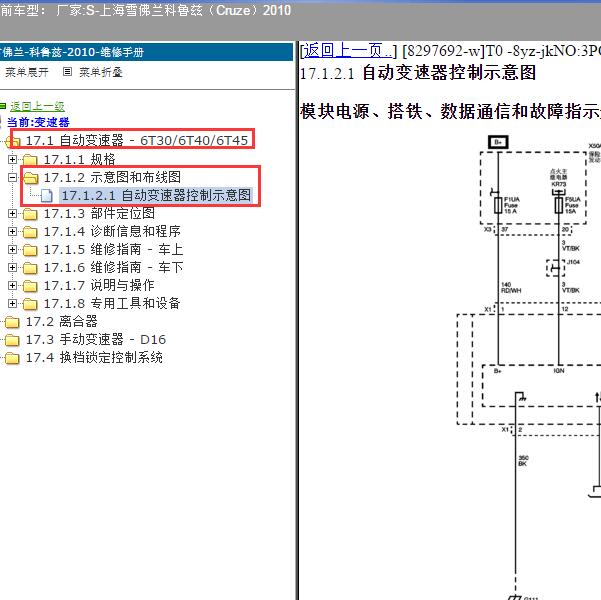Viewport: 601px width, 600px height.
Task: Collapse the 17.1.2 示意图和布线图 node
Action: pos(12,177)
